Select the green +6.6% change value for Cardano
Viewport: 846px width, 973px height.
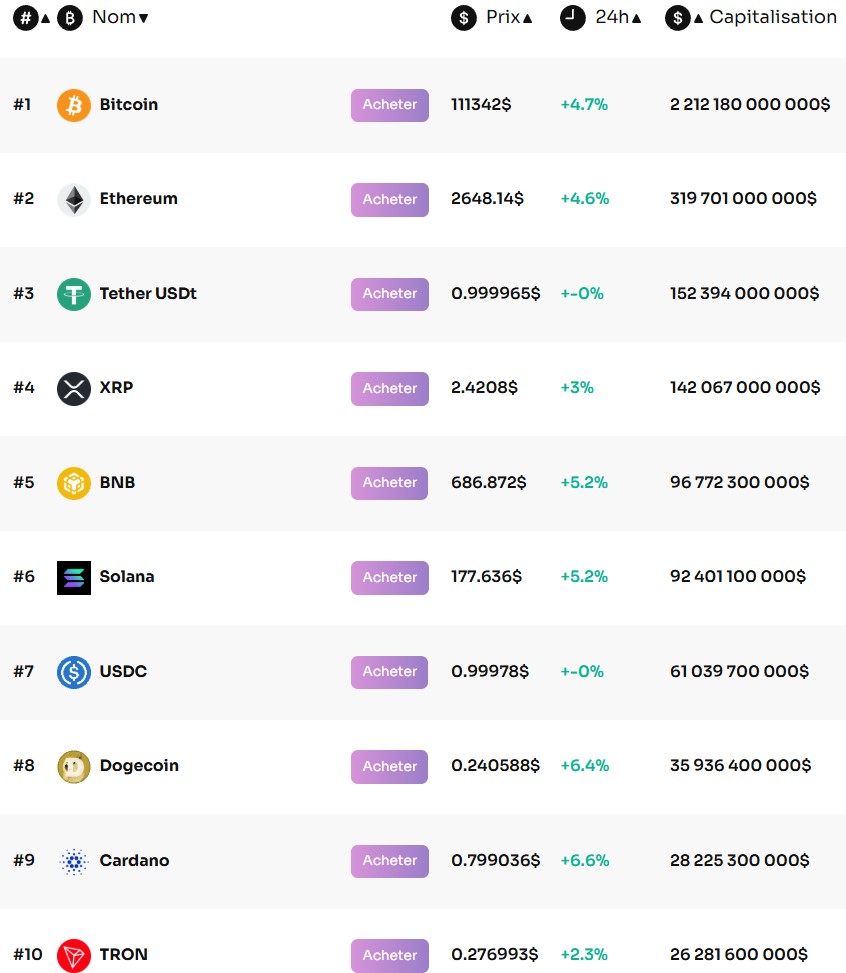(x=584, y=860)
